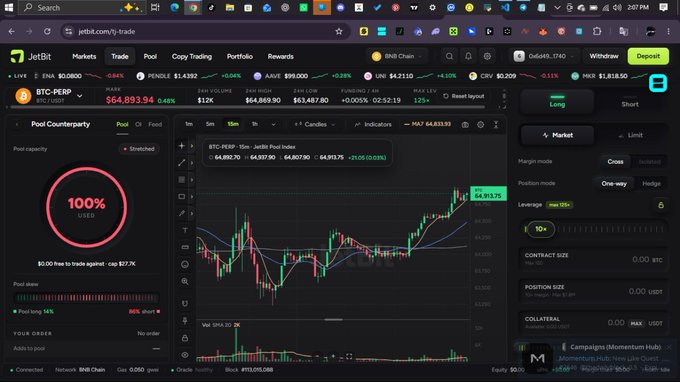
Task: Click the collateral MAX button
Action: pyautogui.click(x=636, y=323)
